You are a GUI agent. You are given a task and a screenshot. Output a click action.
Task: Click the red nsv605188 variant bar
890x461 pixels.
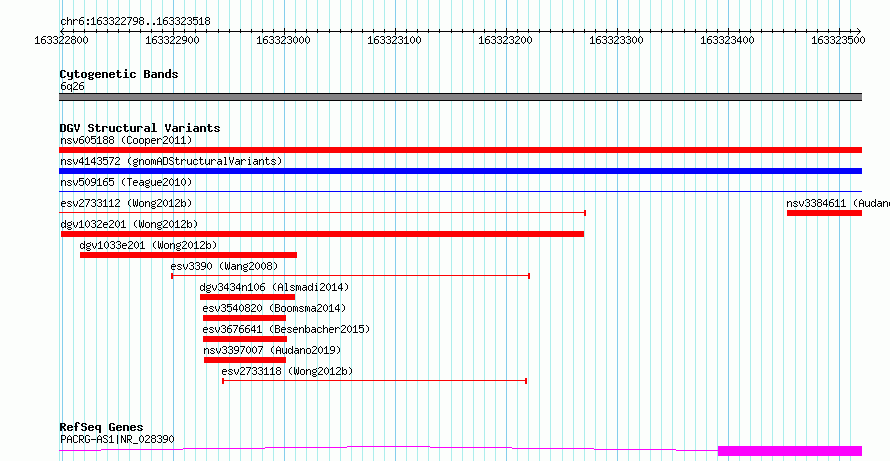point(460,150)
